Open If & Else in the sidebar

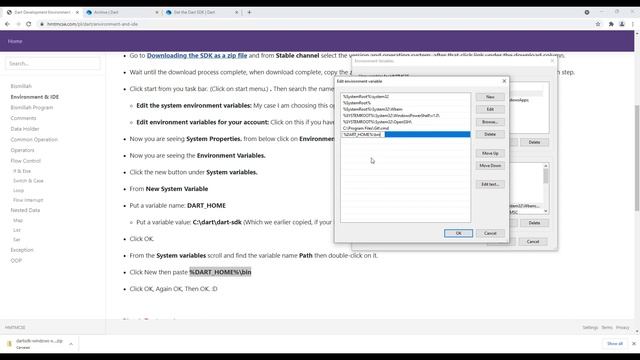point(22,171)
